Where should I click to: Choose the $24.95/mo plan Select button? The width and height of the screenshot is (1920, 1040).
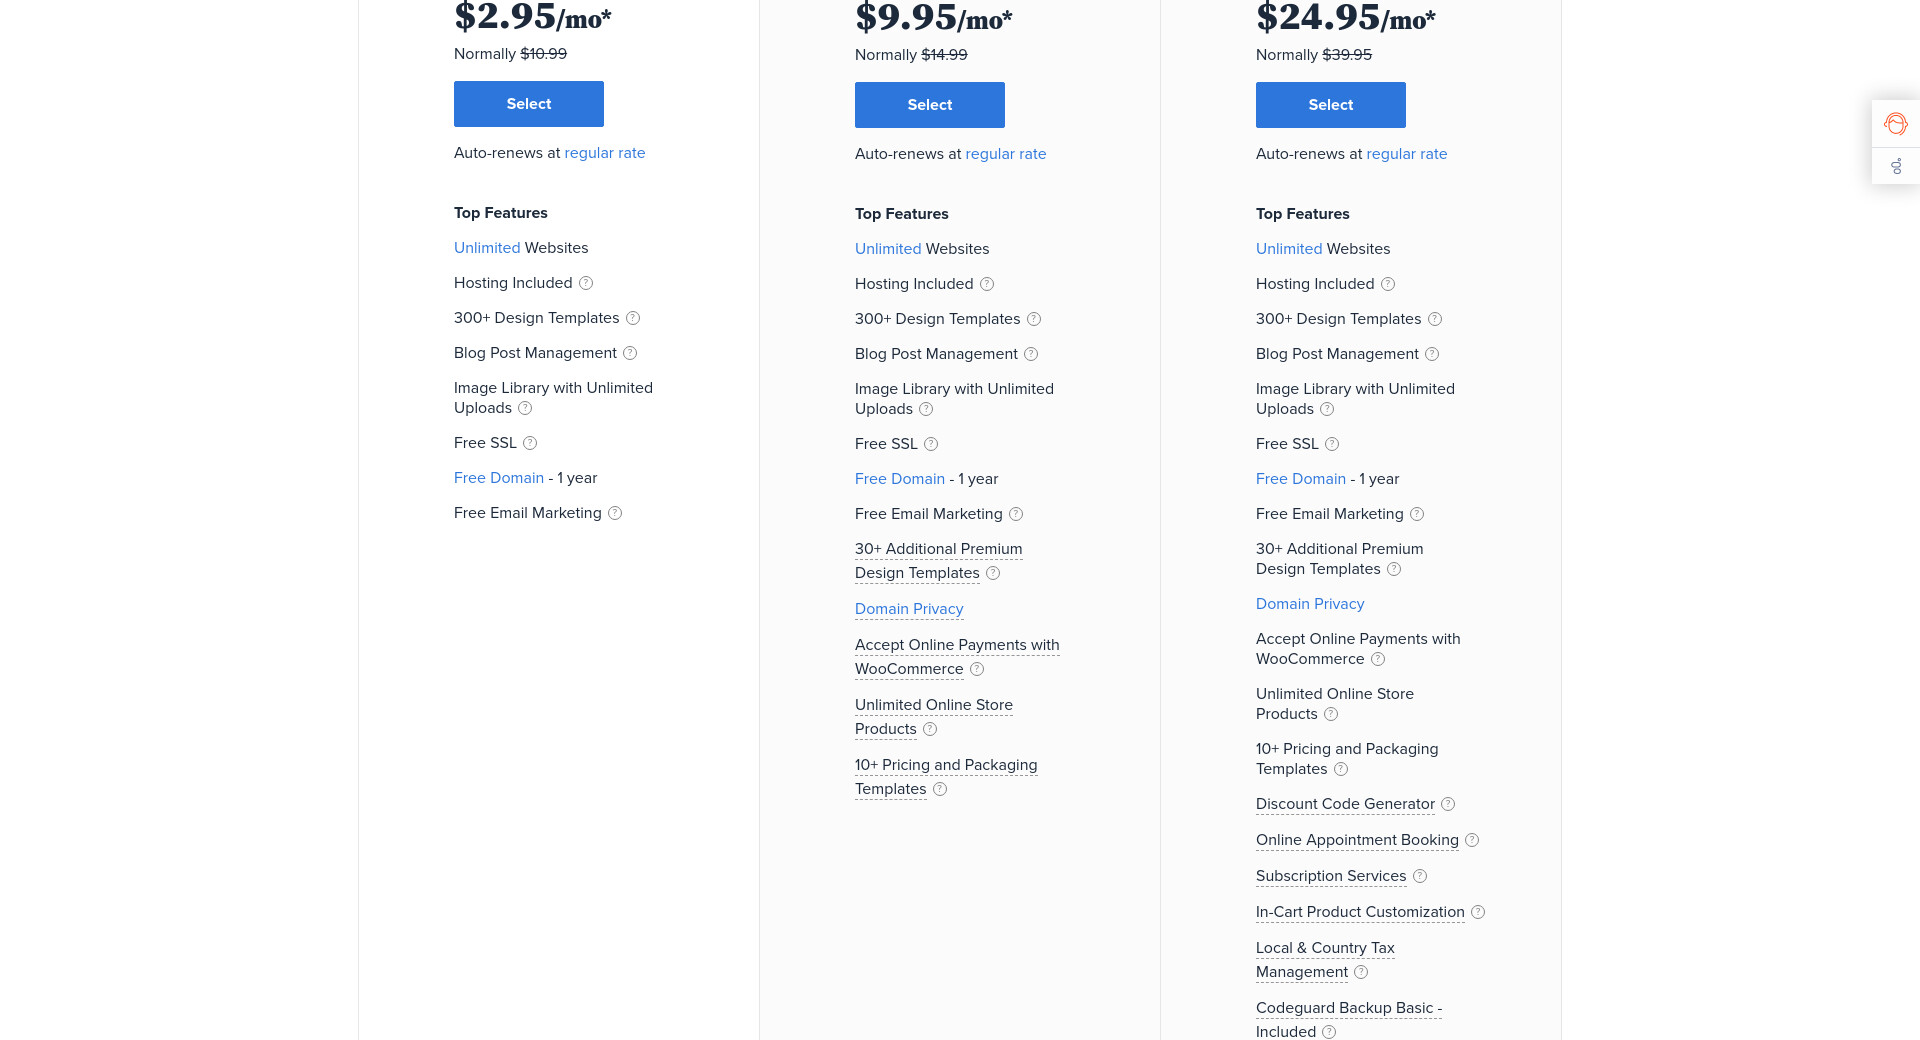(1330, 105)
